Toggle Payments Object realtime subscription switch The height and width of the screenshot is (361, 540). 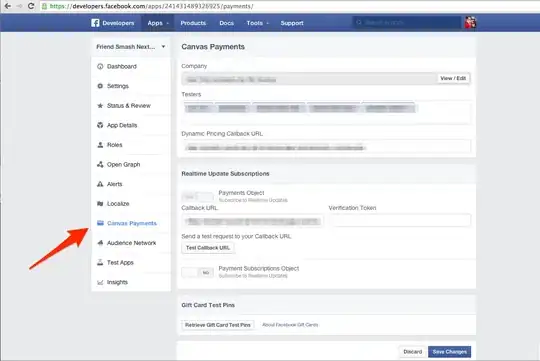click(197, 197)
